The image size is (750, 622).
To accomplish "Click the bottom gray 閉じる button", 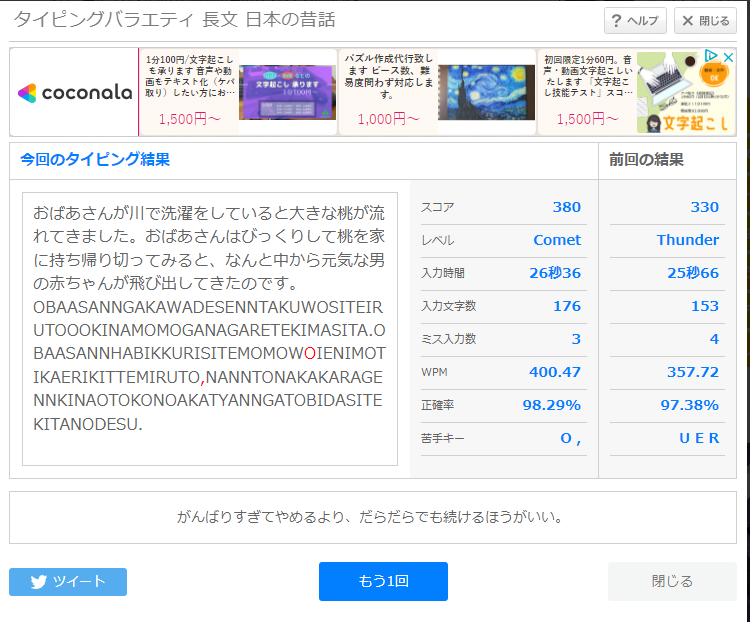I will (672, 581).
